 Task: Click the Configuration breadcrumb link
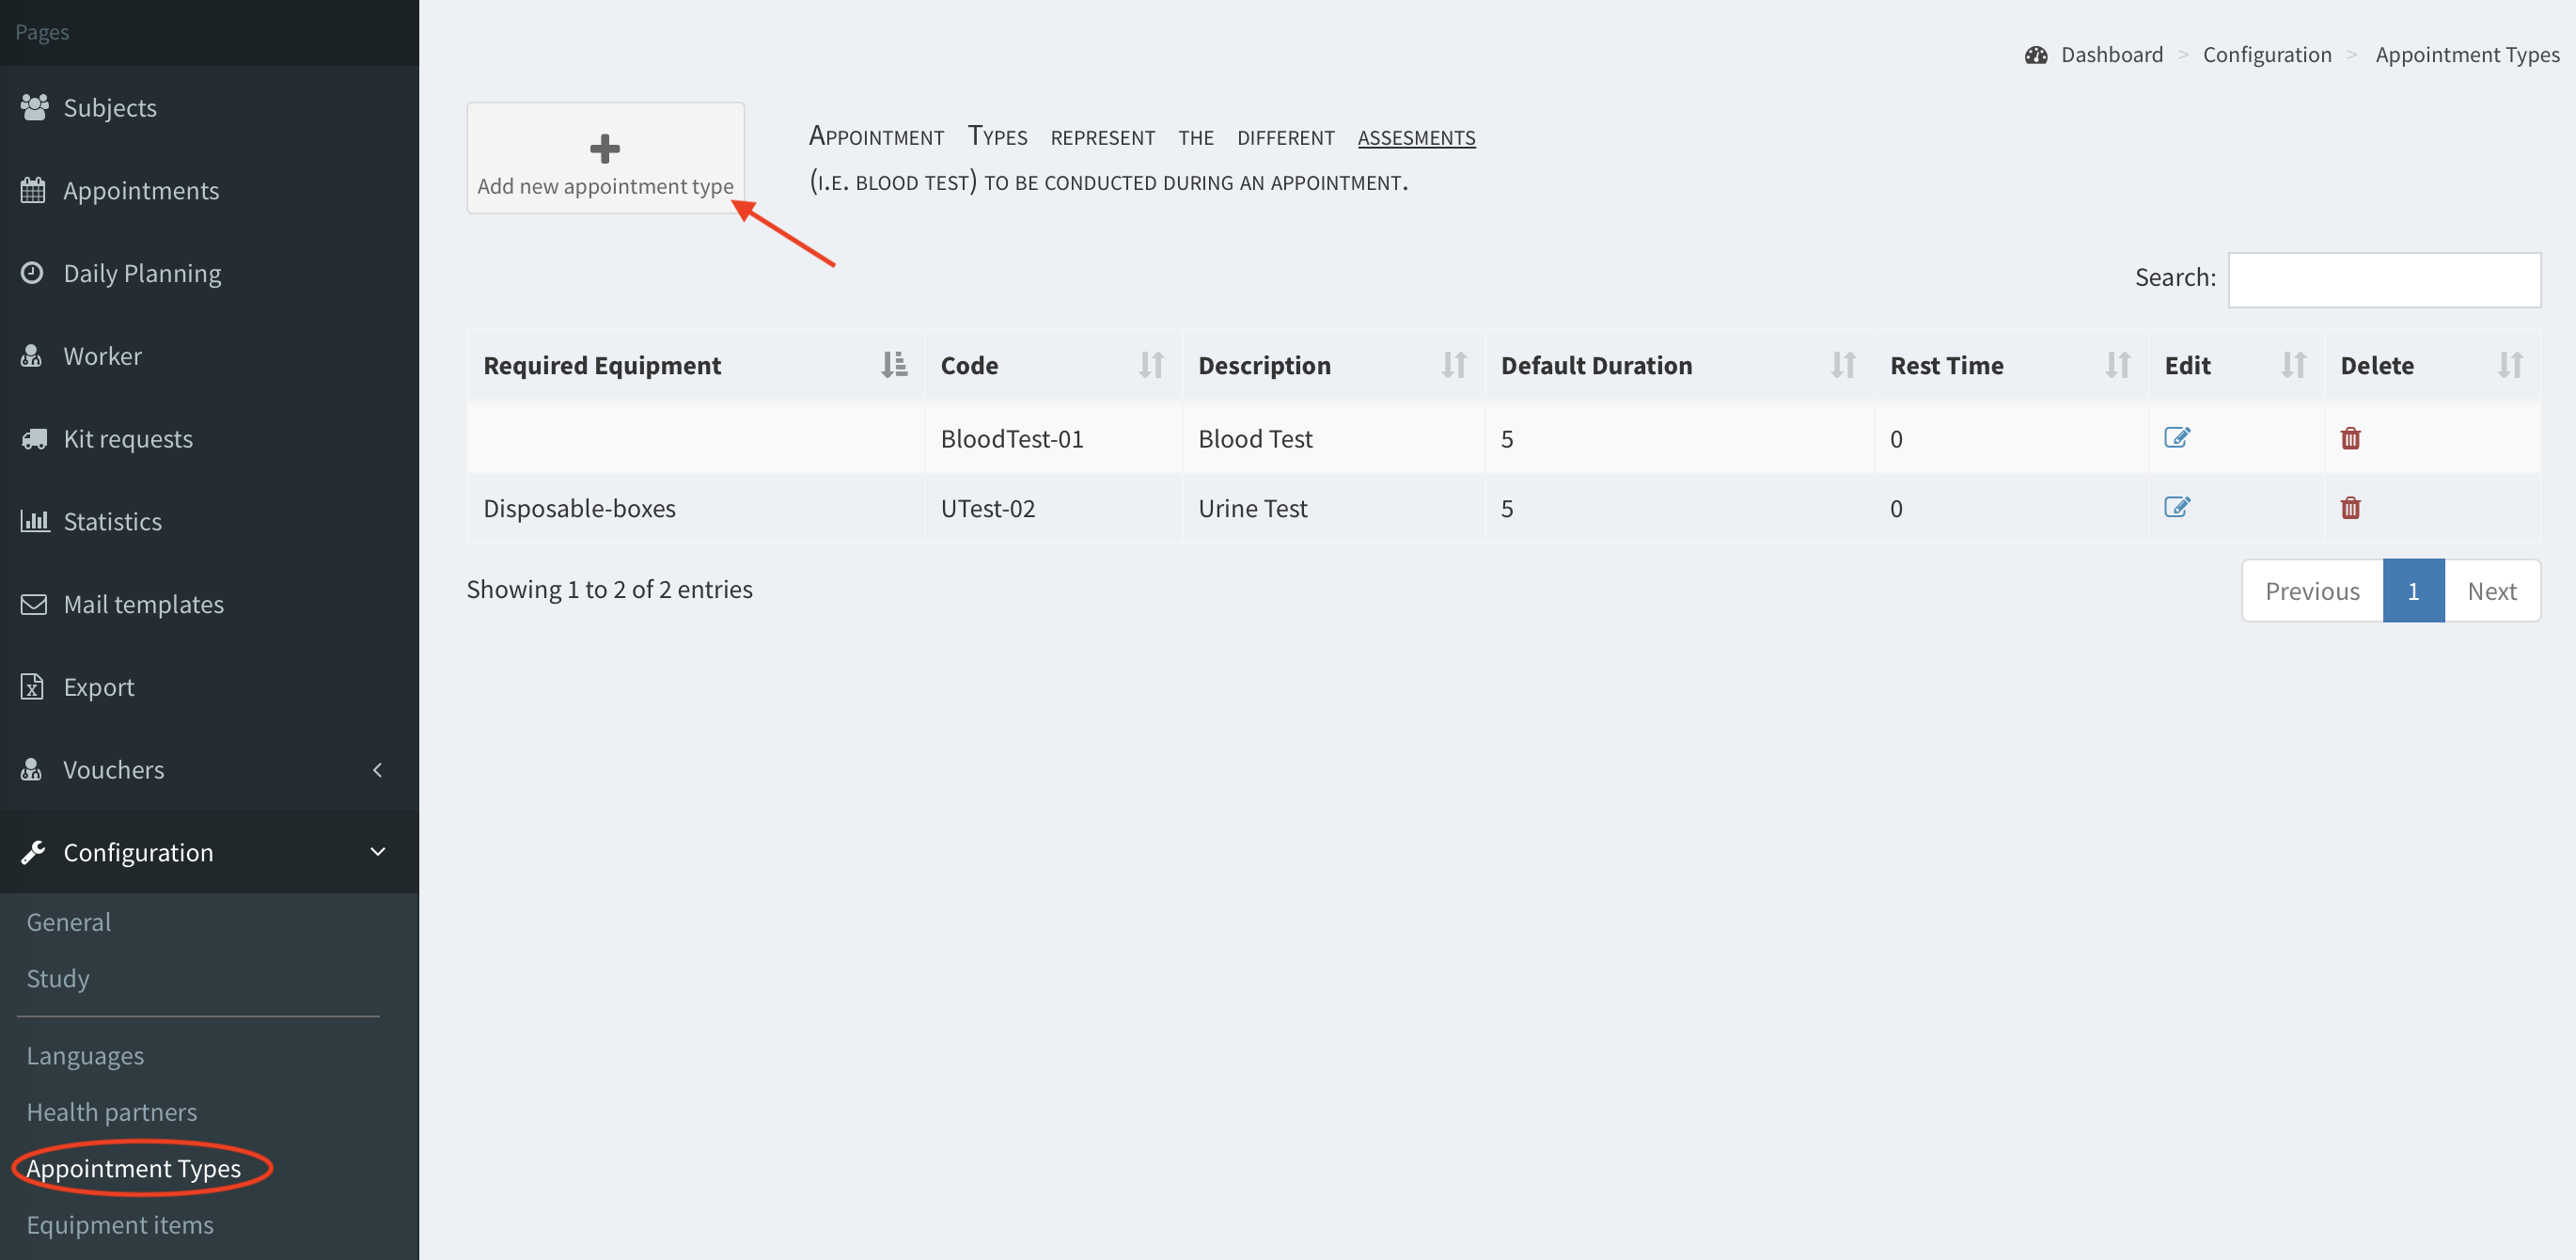(2267, 55)
